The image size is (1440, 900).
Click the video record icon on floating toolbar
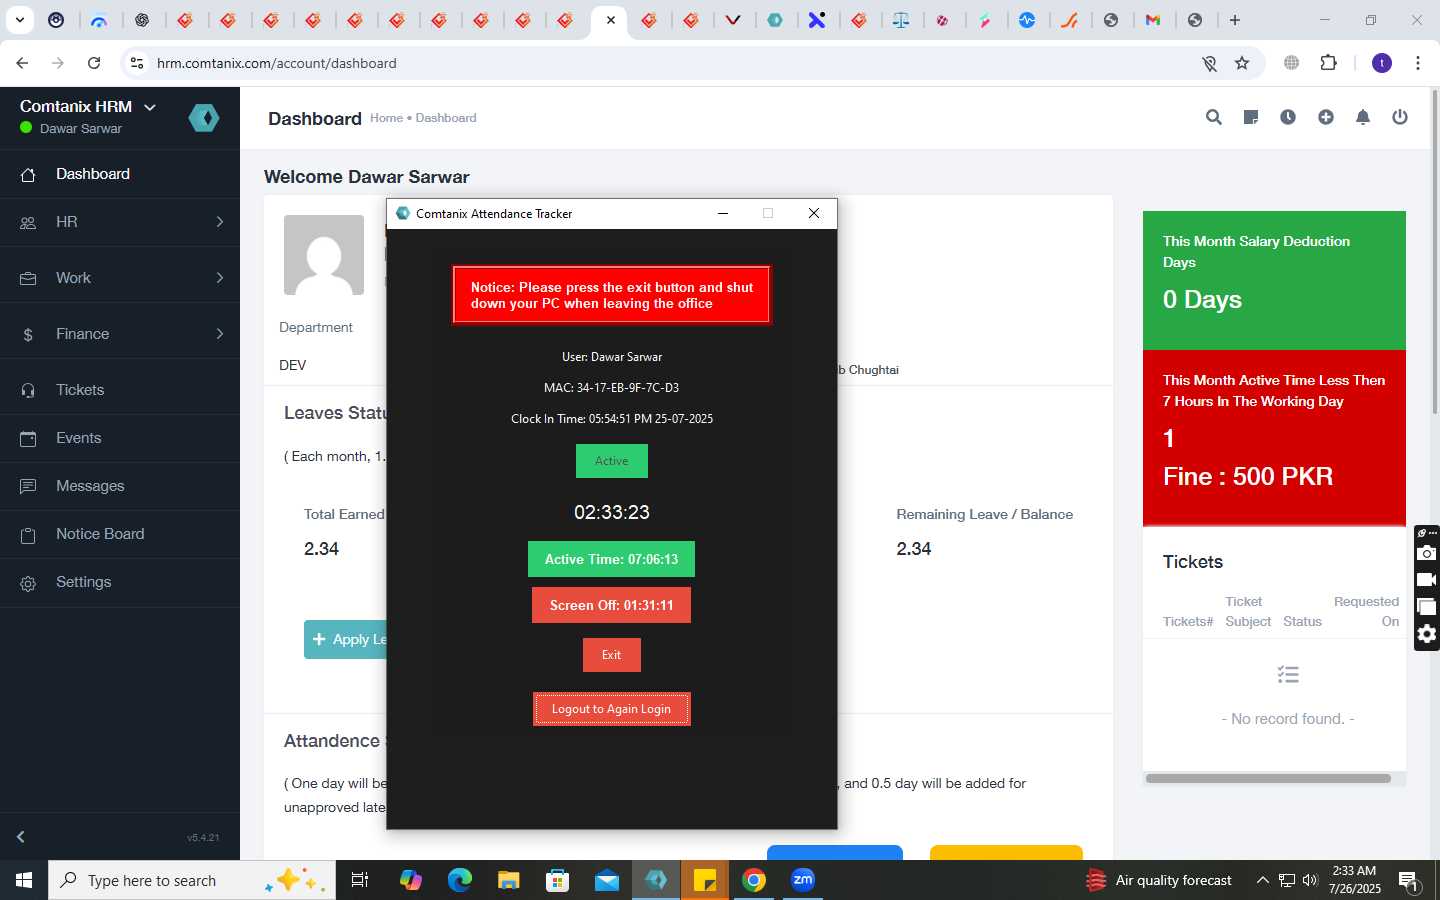[x=1427, y=580]
